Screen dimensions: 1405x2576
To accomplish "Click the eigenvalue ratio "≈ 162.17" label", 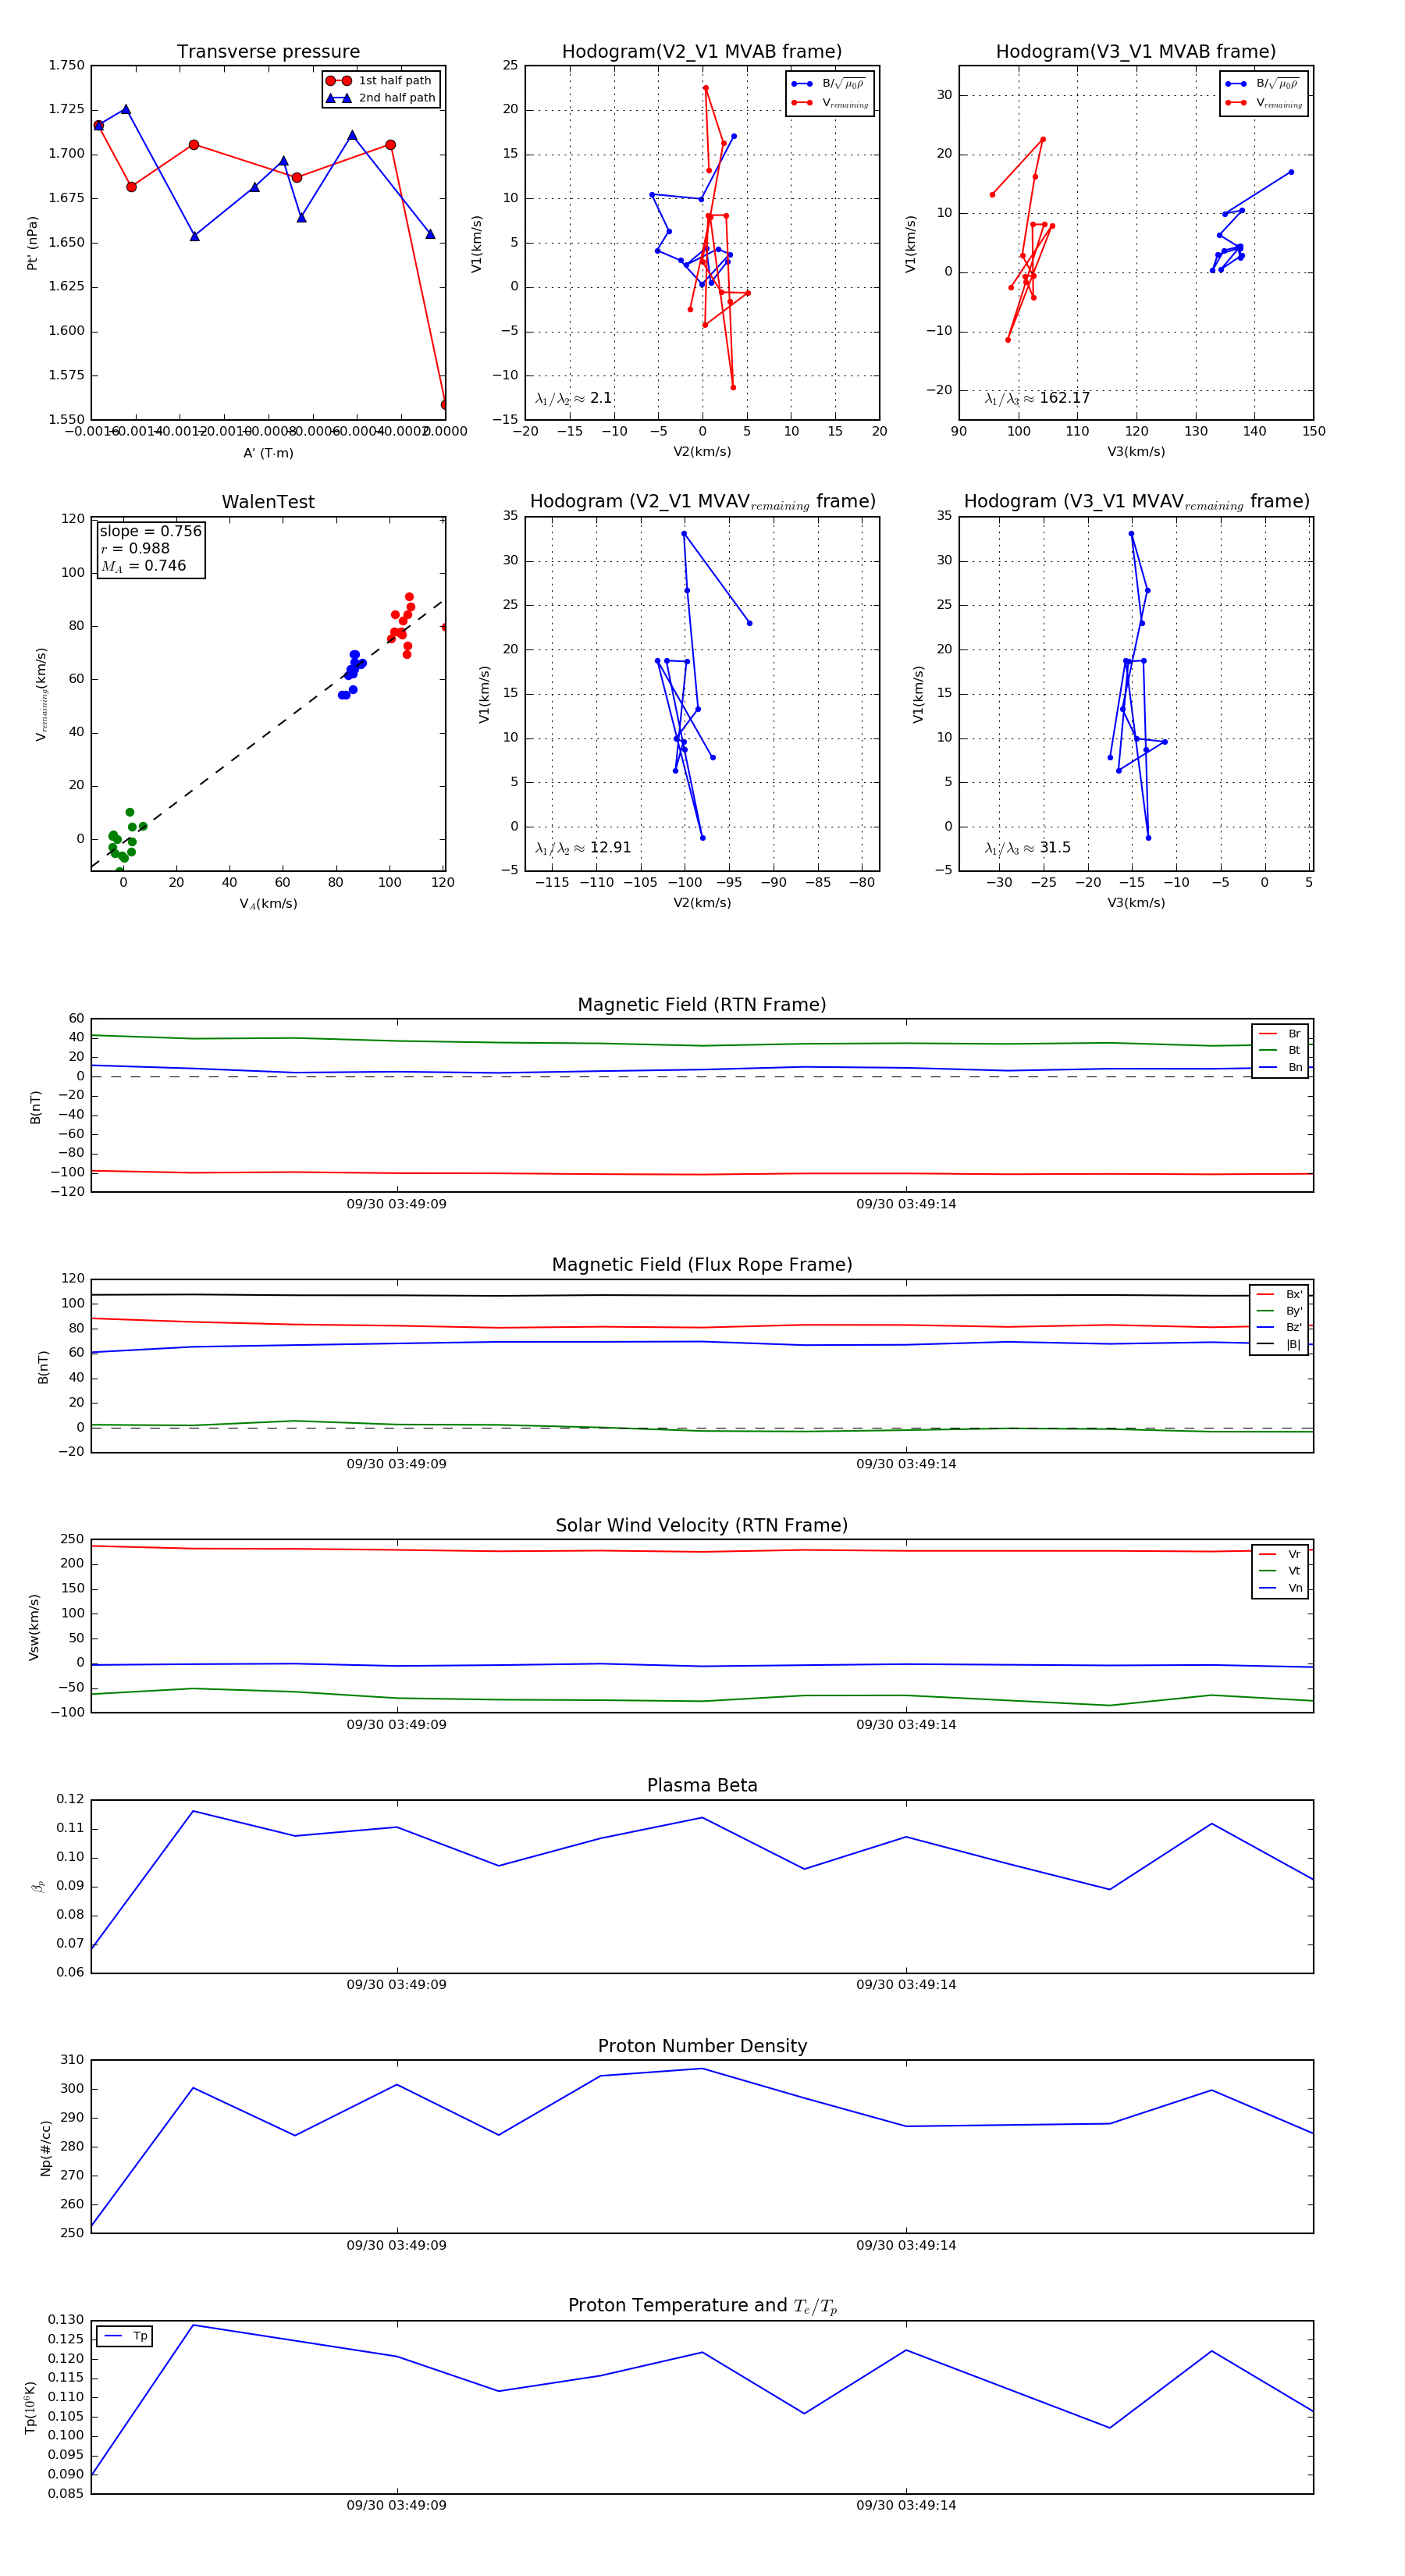I will click(x=1038, y=398).
